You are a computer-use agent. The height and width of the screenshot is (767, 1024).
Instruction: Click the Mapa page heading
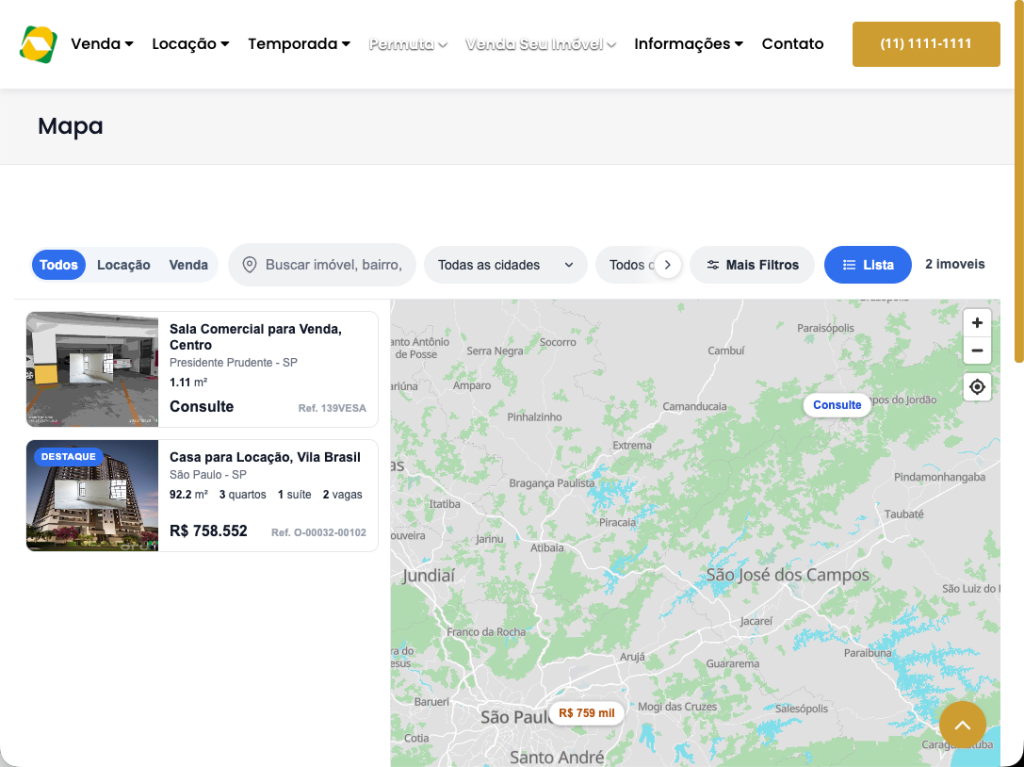click(71, 125)
